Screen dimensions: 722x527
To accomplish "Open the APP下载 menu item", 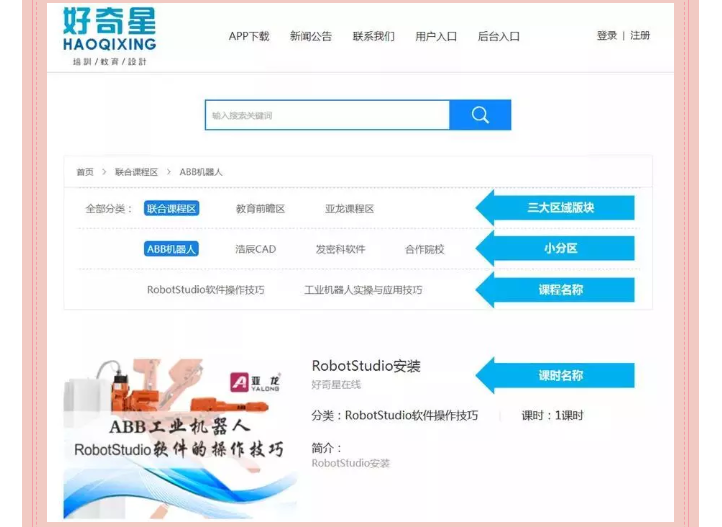I will [249, 36].
